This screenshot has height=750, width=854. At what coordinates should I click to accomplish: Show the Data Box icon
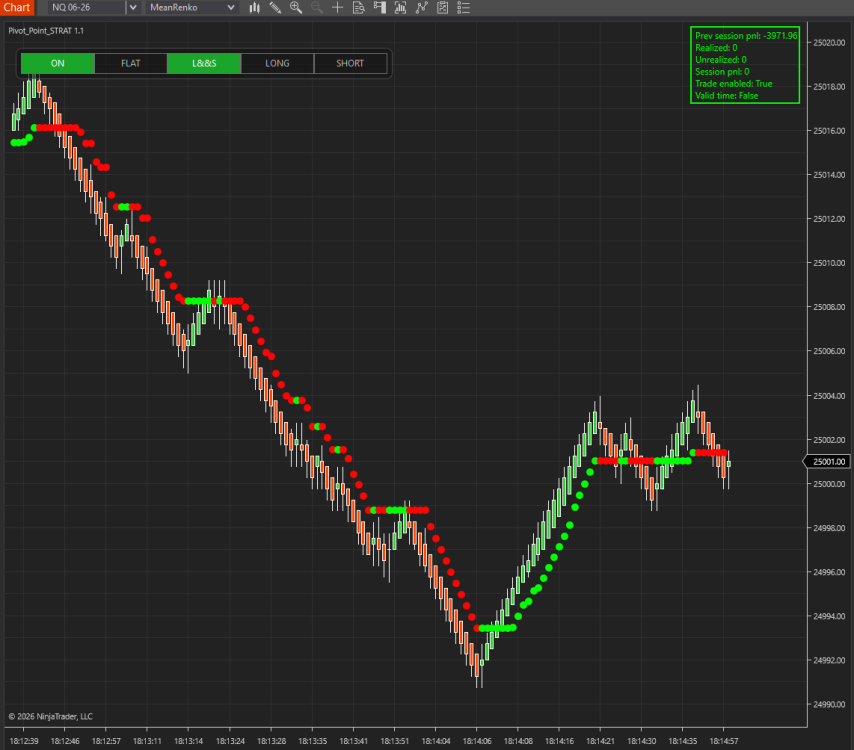(358, 8)
